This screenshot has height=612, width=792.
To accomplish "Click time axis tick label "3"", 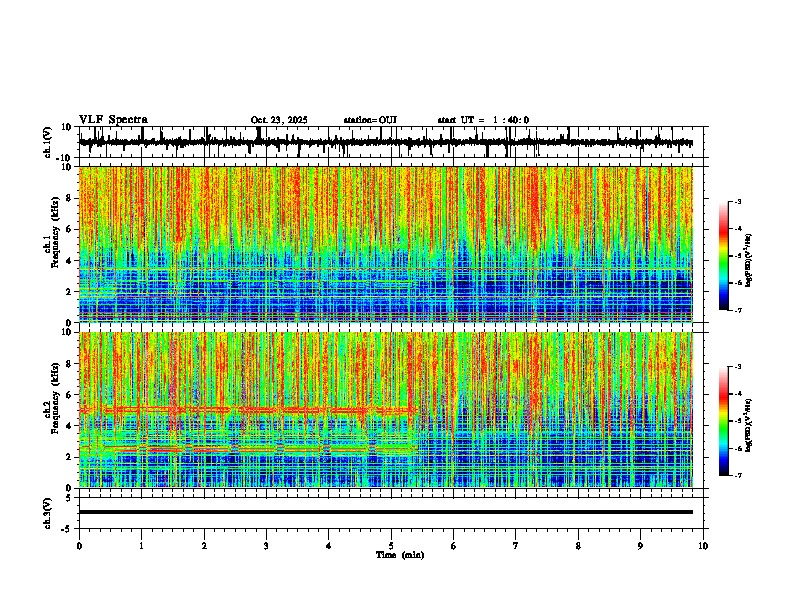I will [x=266, y=546].
